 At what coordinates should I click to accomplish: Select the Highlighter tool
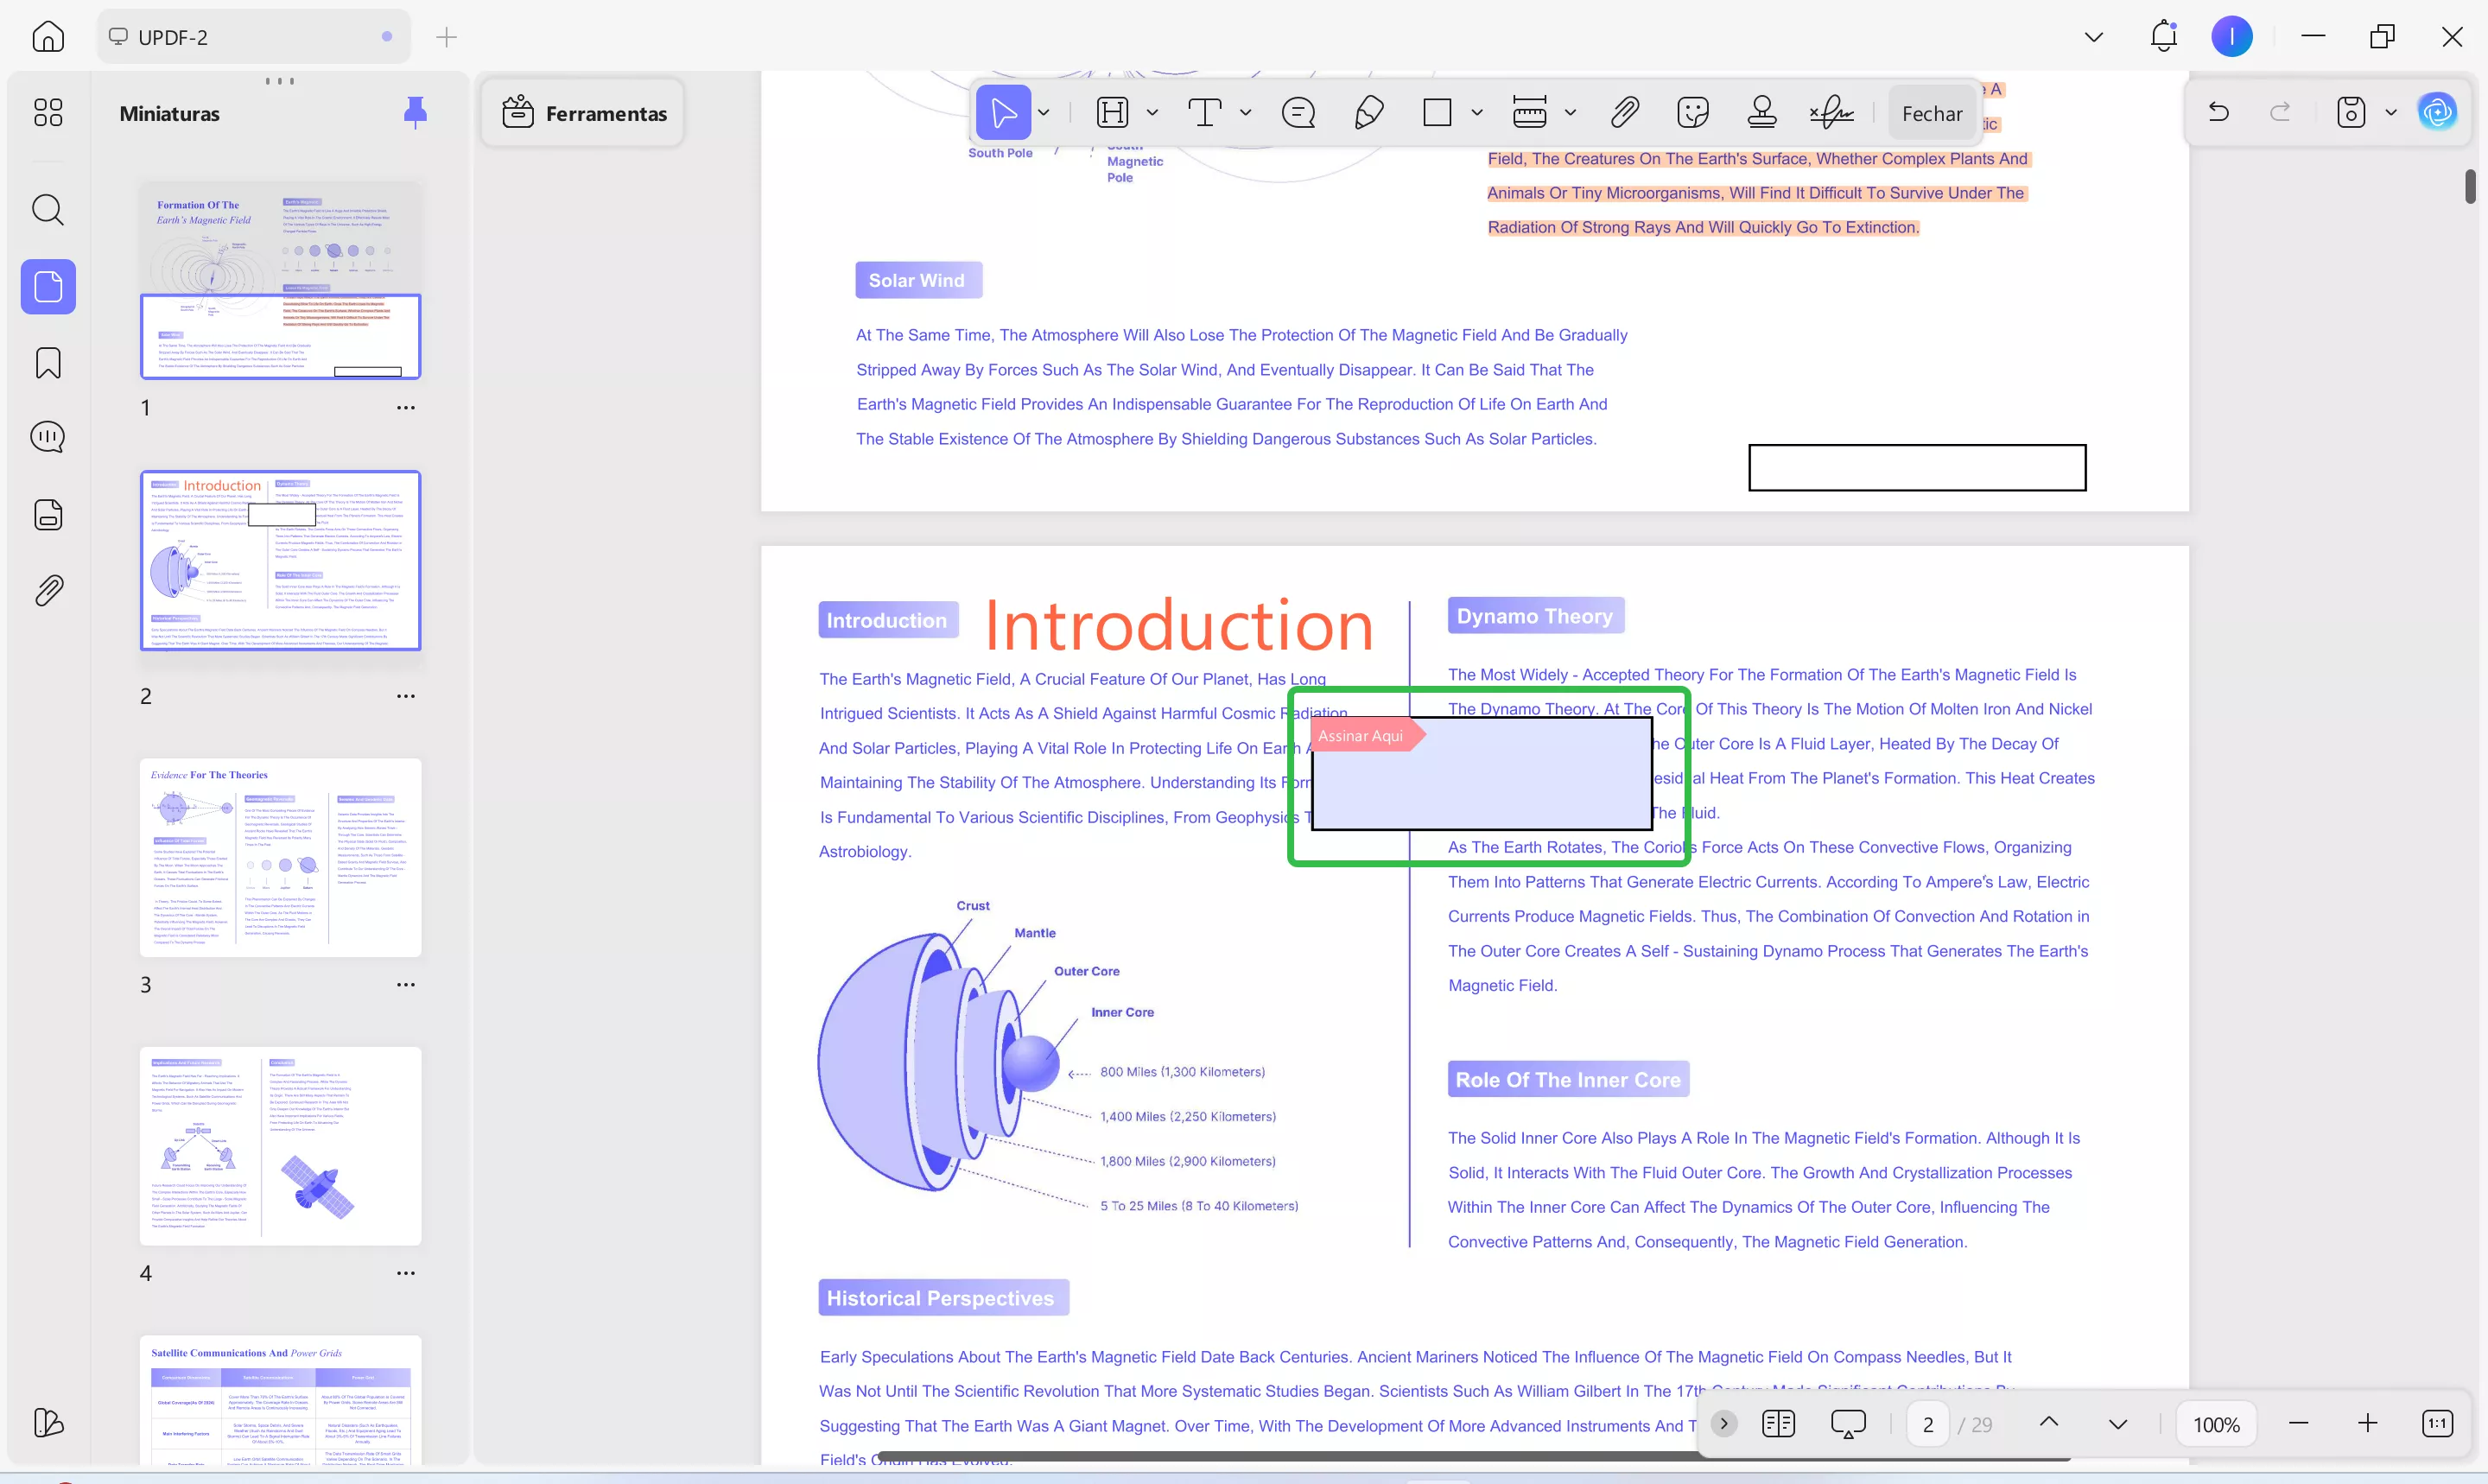(x=1113, y=112)
